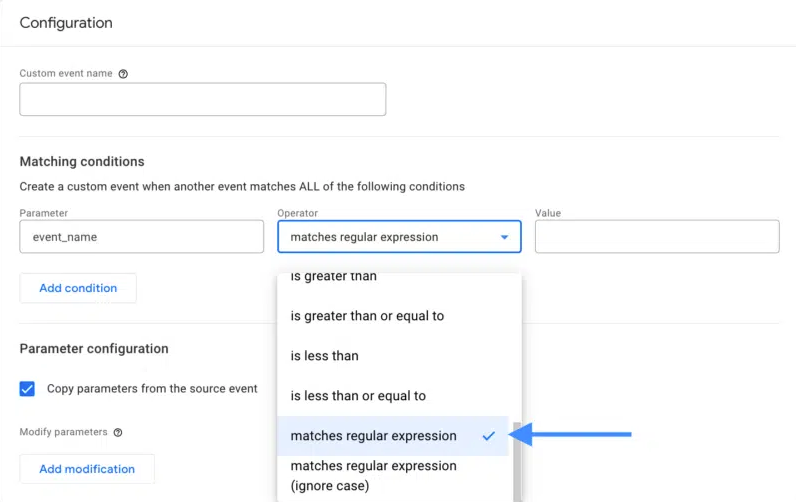
Task: Focus the Custom event name text field
Action: pyautogui.click(x=203, y=99)
